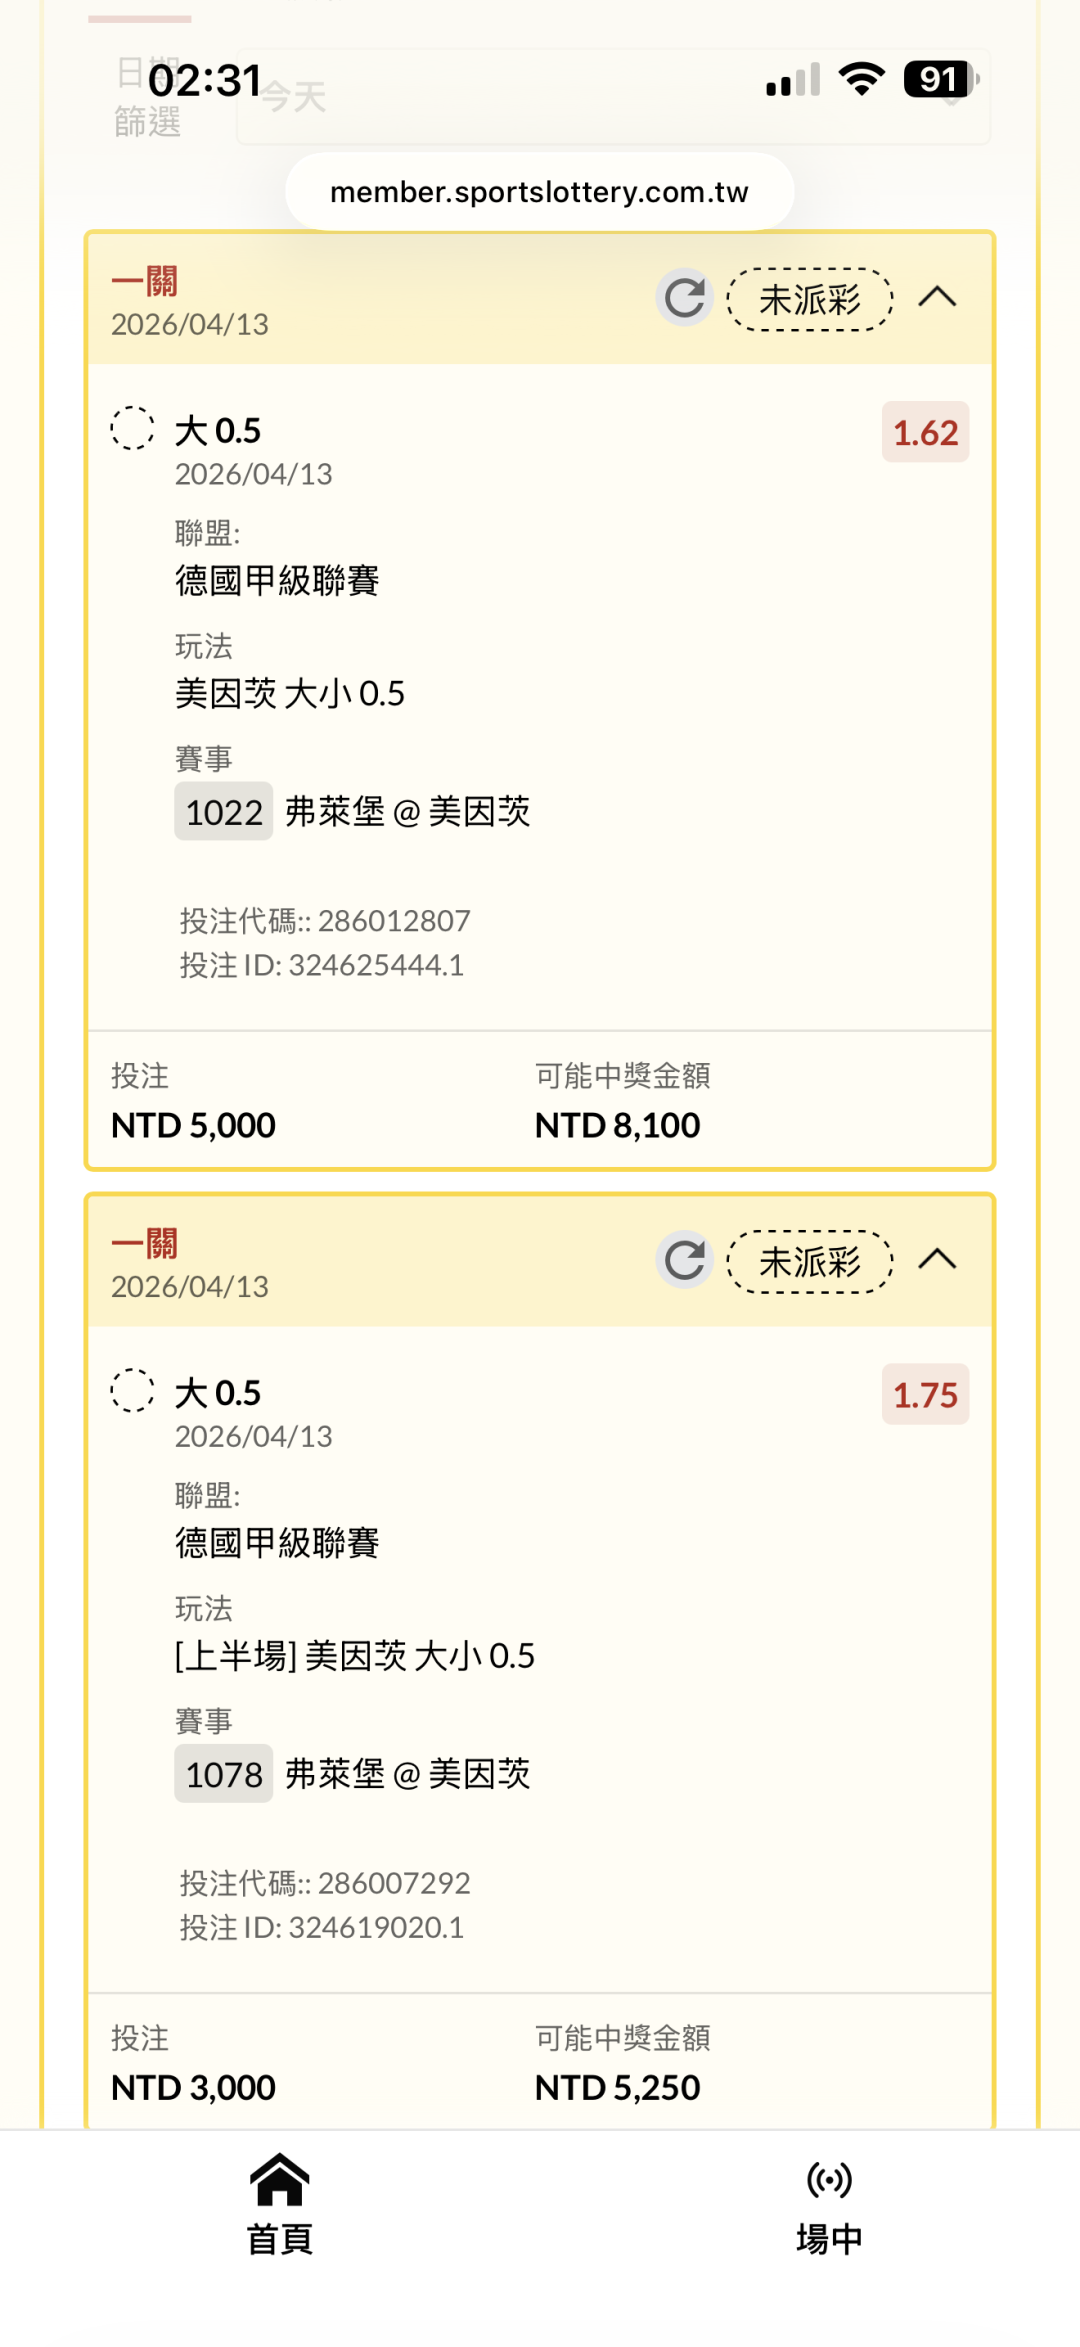Refresh the first bet with 1.62 odds
The width and height of the screenshot is (1080, 2347).
coord(685,298)
